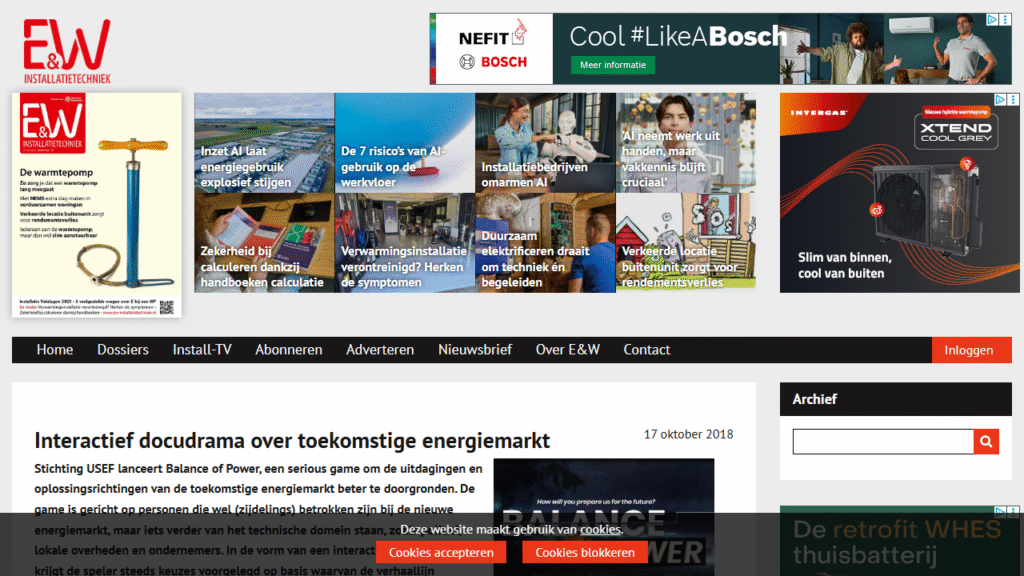Accept cookies with 'Cookies accepteren' button

[x=441, y=552]
